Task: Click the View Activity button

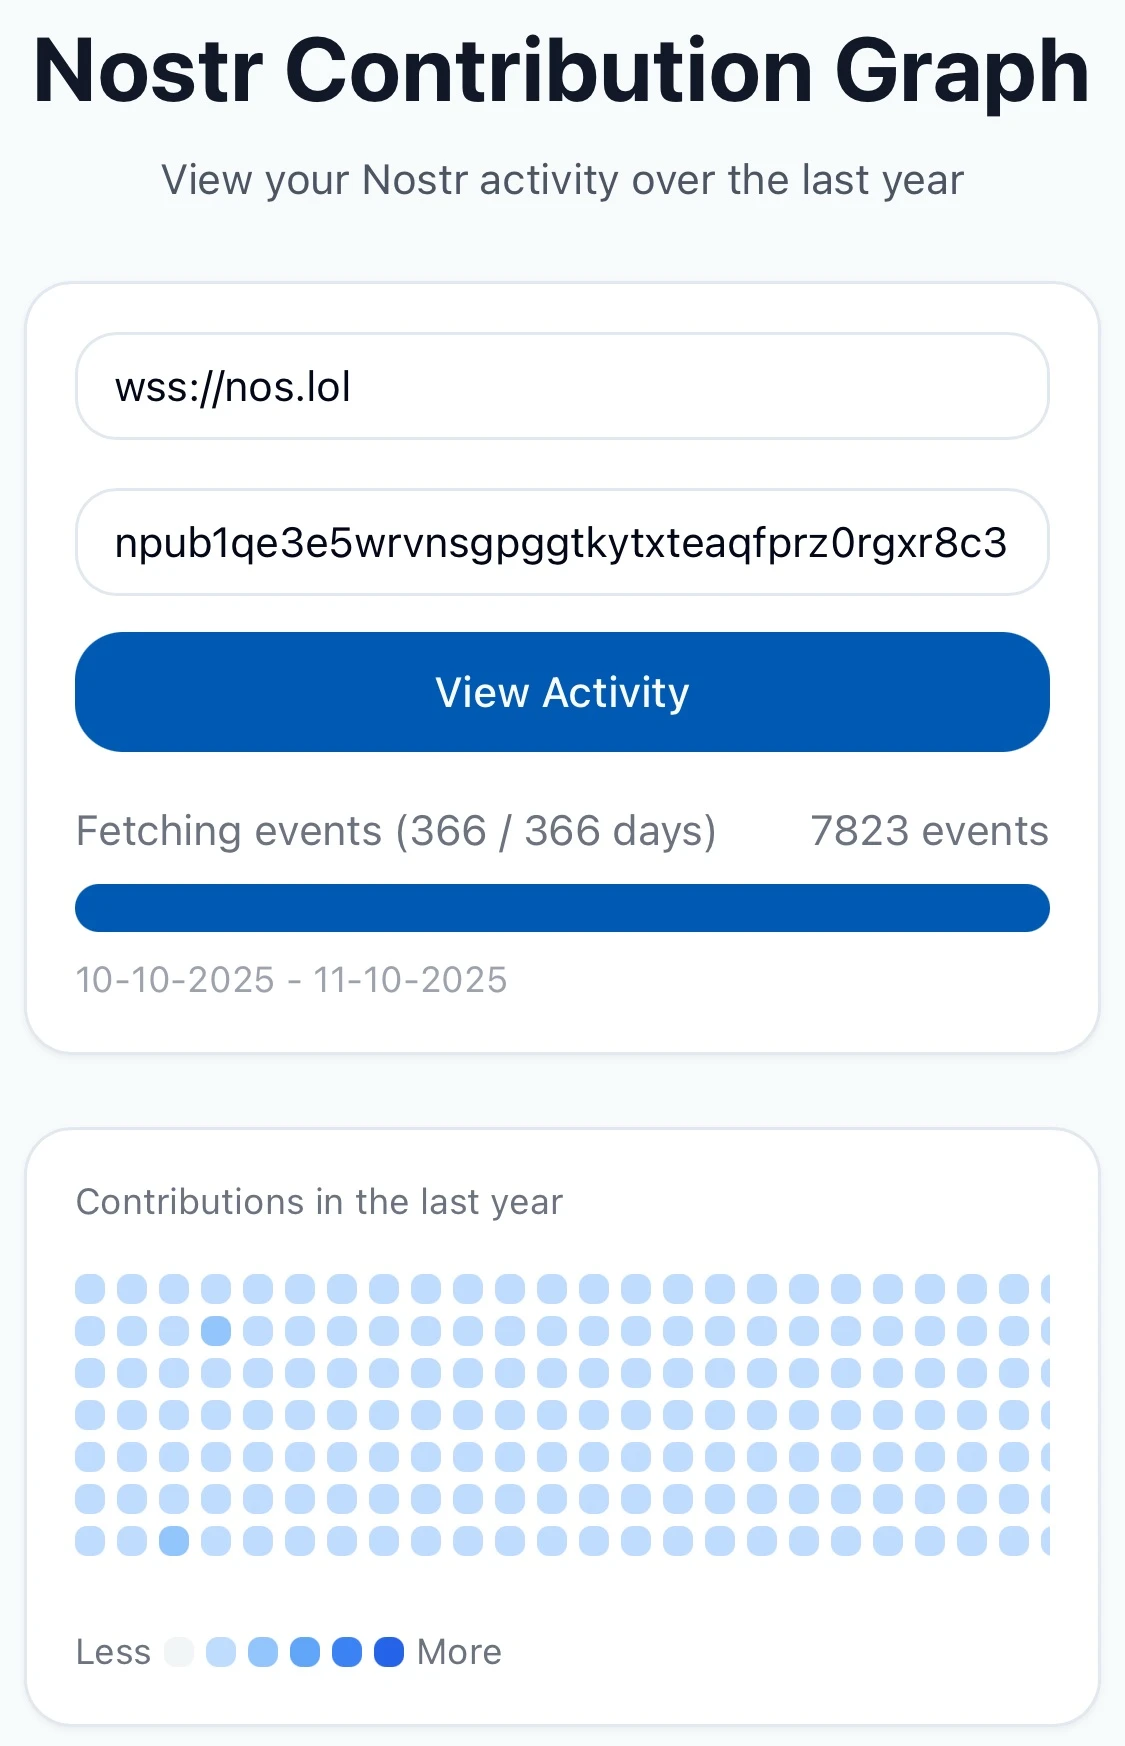Action: (x=562, y=692)
